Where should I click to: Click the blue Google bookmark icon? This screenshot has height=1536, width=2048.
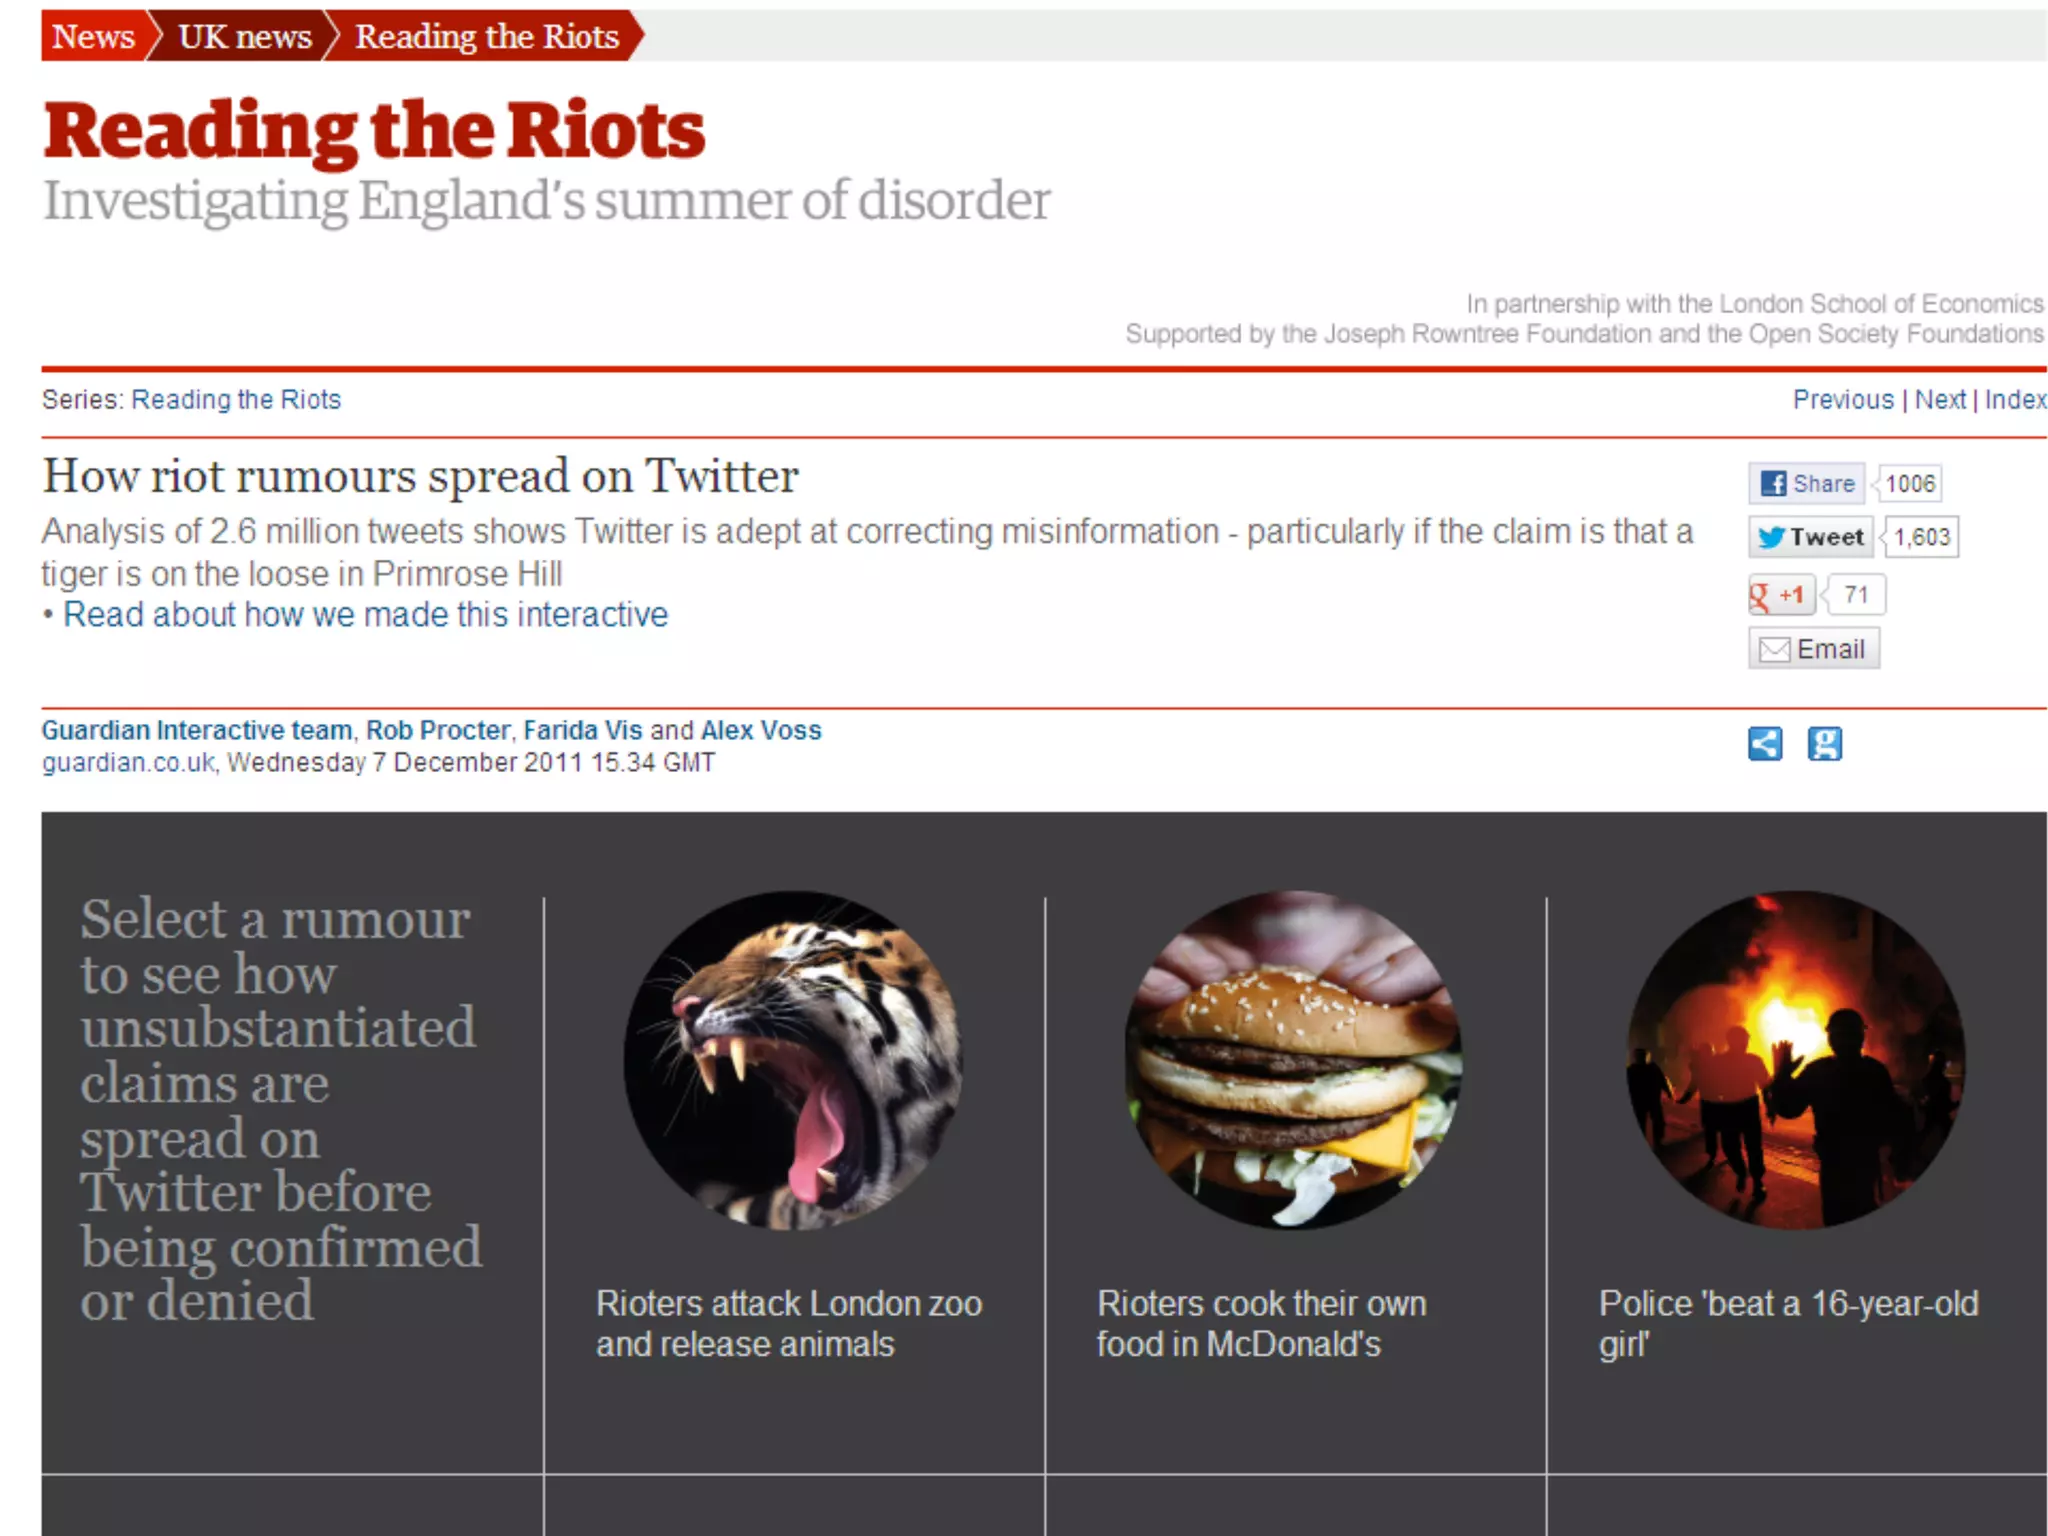pyautogui.click(x=1825, y=744)
